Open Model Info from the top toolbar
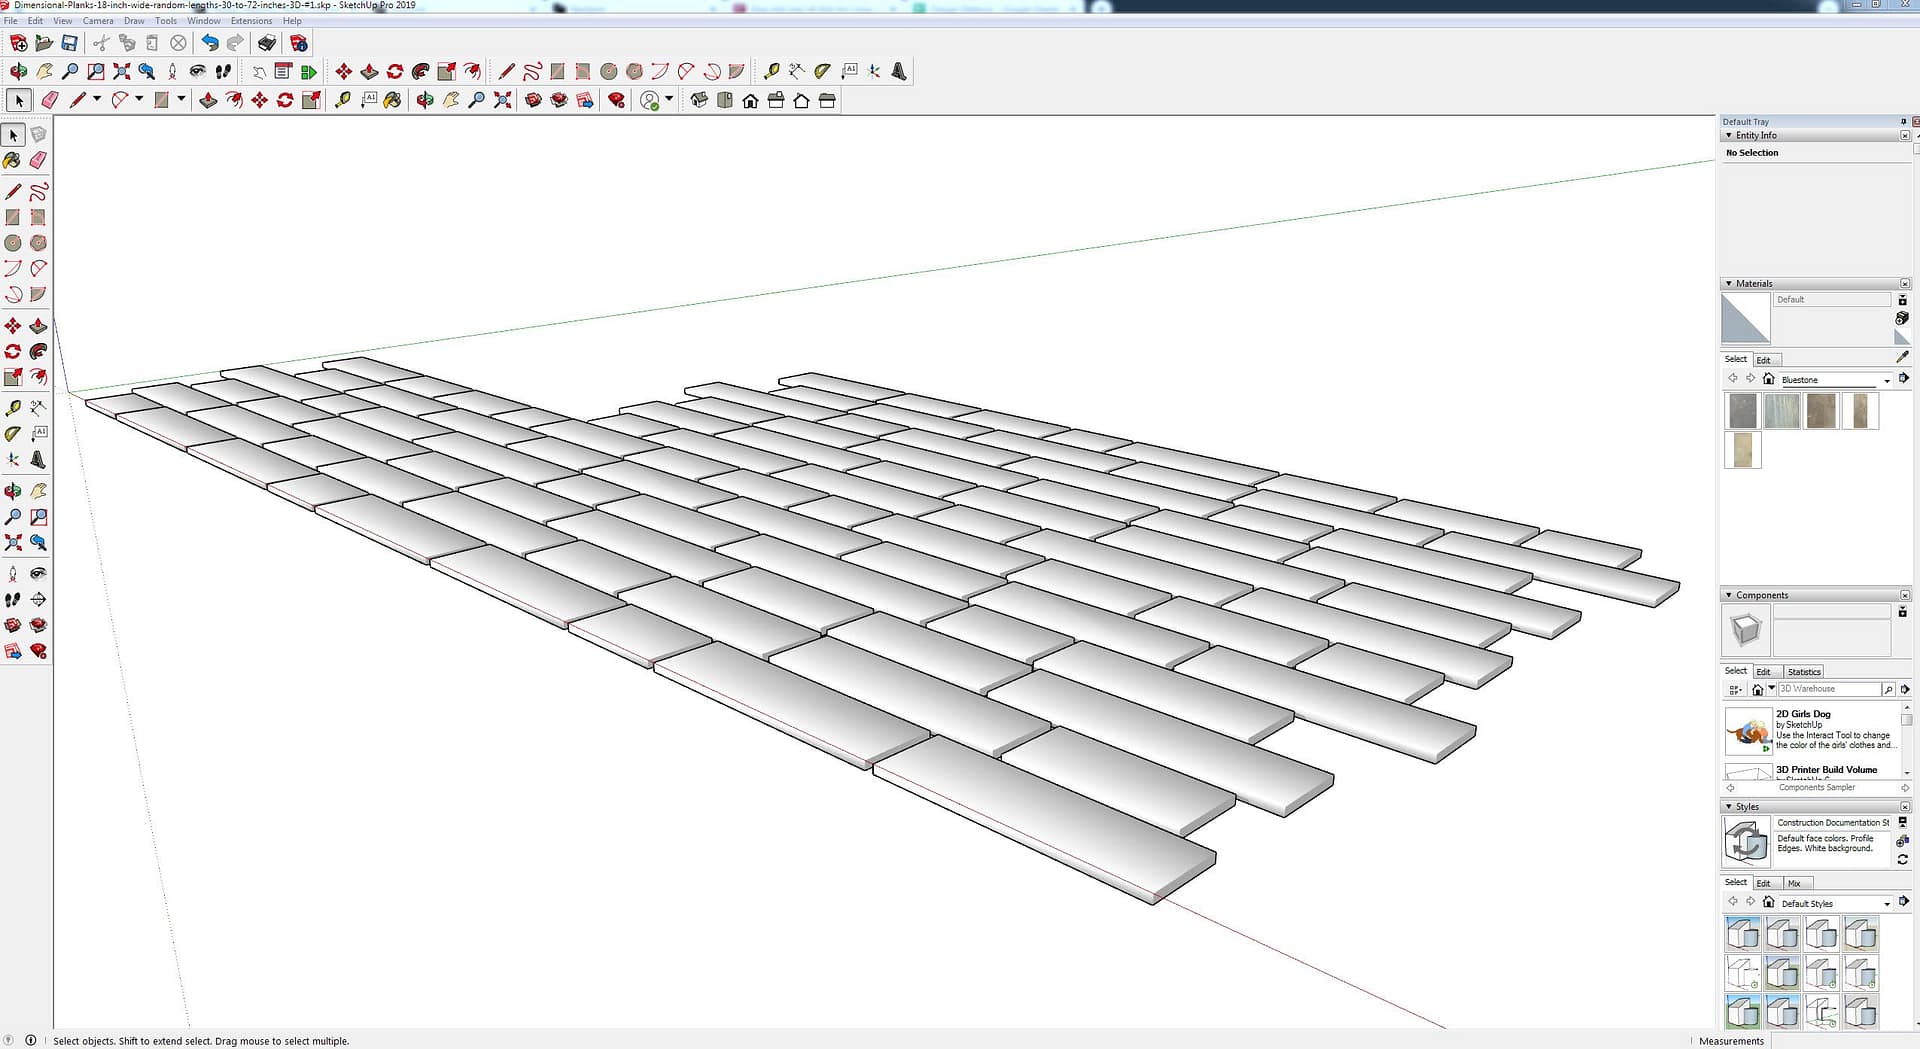The height and width of the screenshot is (1049, 1920). coord(298,43)
